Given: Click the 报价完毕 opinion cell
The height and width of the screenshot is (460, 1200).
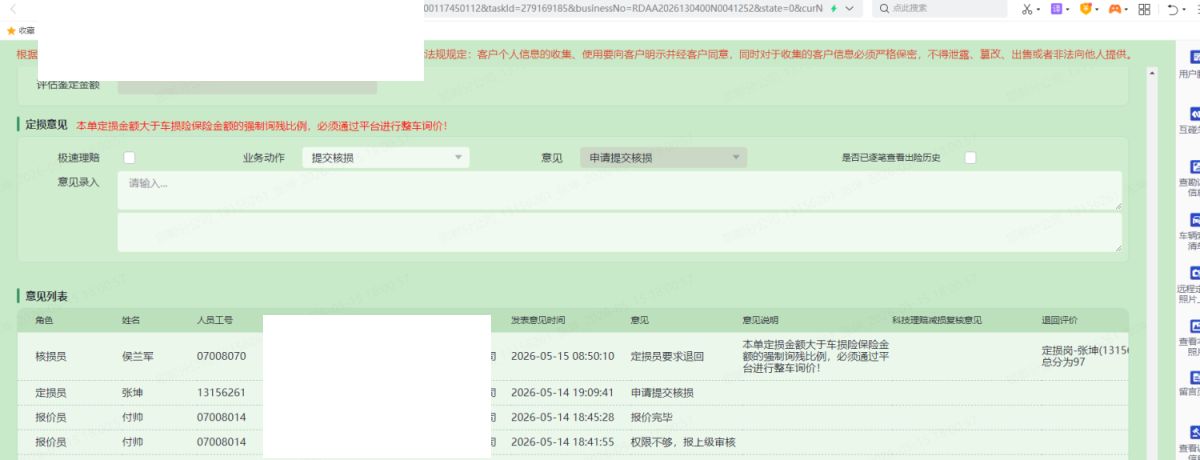Looking at the screenshot, I should [x=653, y=417].
